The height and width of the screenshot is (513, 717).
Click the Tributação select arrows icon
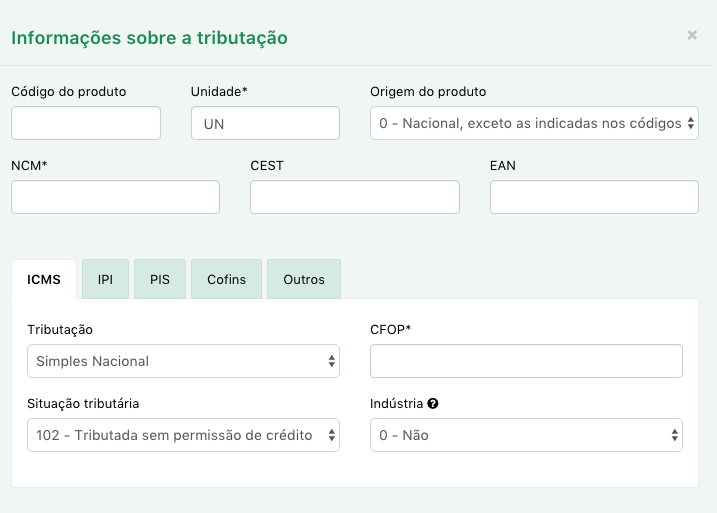click(x=332, y=361)
